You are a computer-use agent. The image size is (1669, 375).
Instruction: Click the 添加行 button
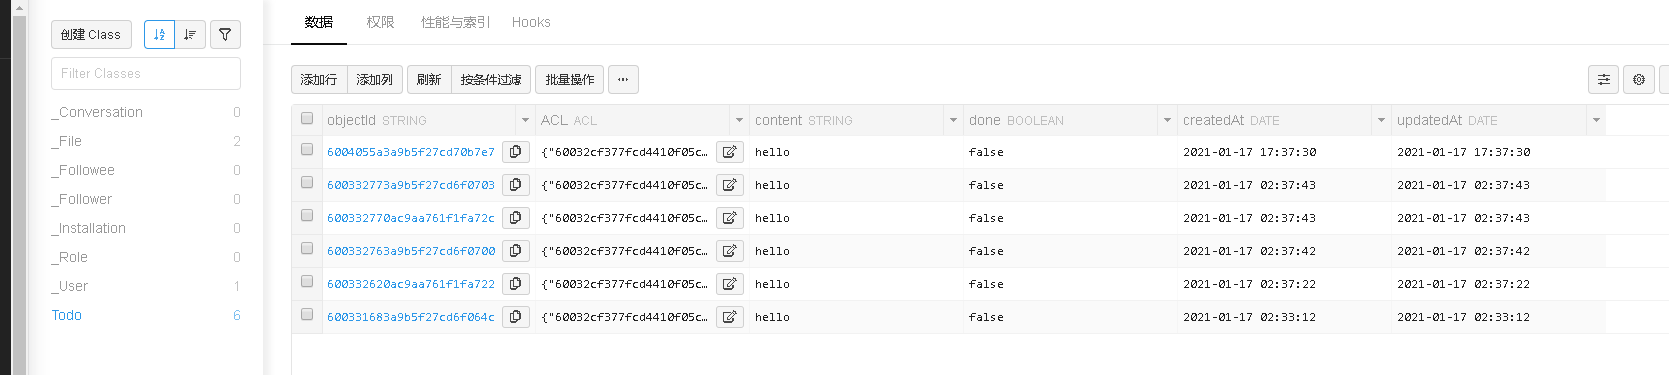[319, 79]
